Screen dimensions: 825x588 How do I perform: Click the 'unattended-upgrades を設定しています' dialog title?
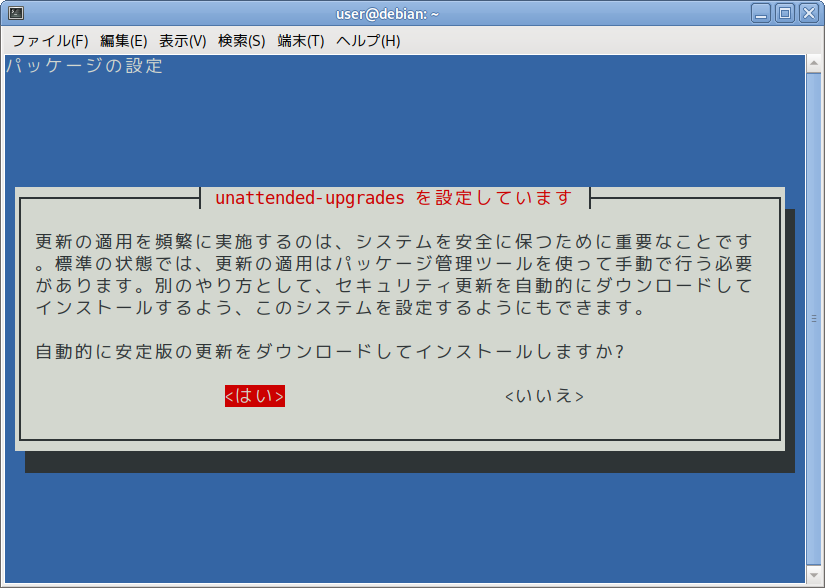click(x=394, y=198)
